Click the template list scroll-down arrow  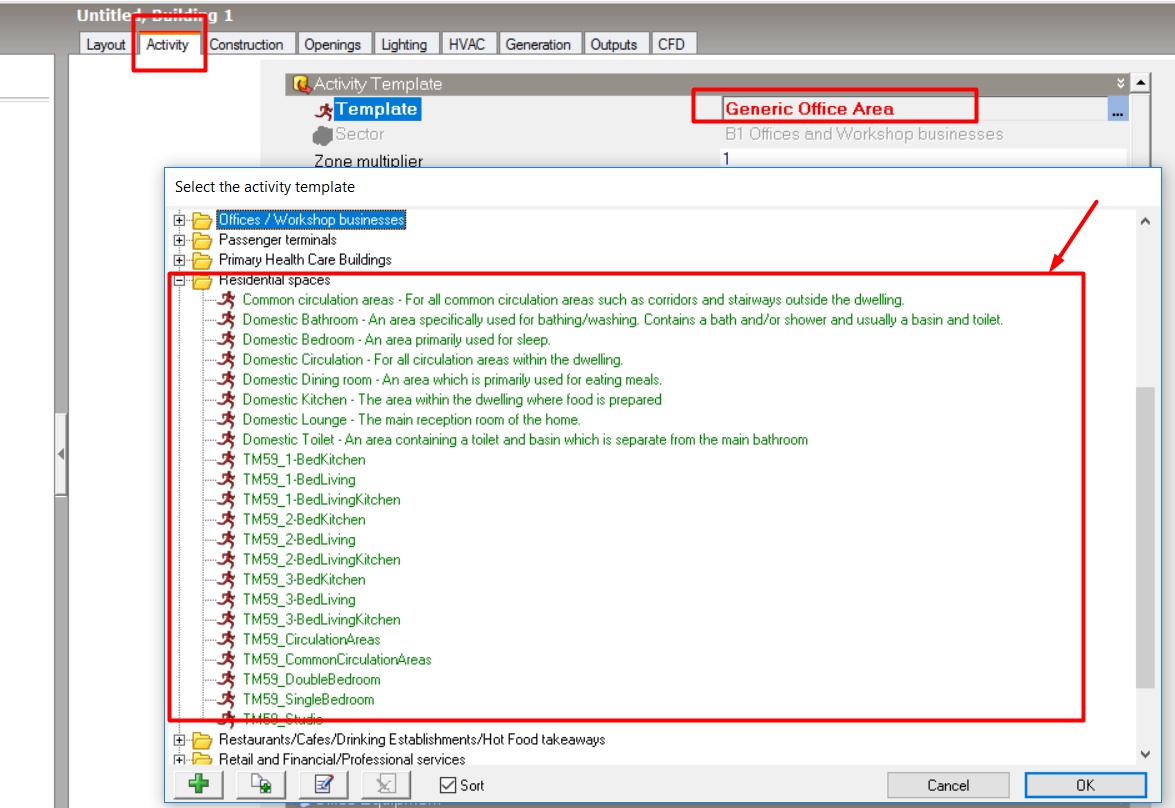pyautogui.click(x=1145, y=754)
